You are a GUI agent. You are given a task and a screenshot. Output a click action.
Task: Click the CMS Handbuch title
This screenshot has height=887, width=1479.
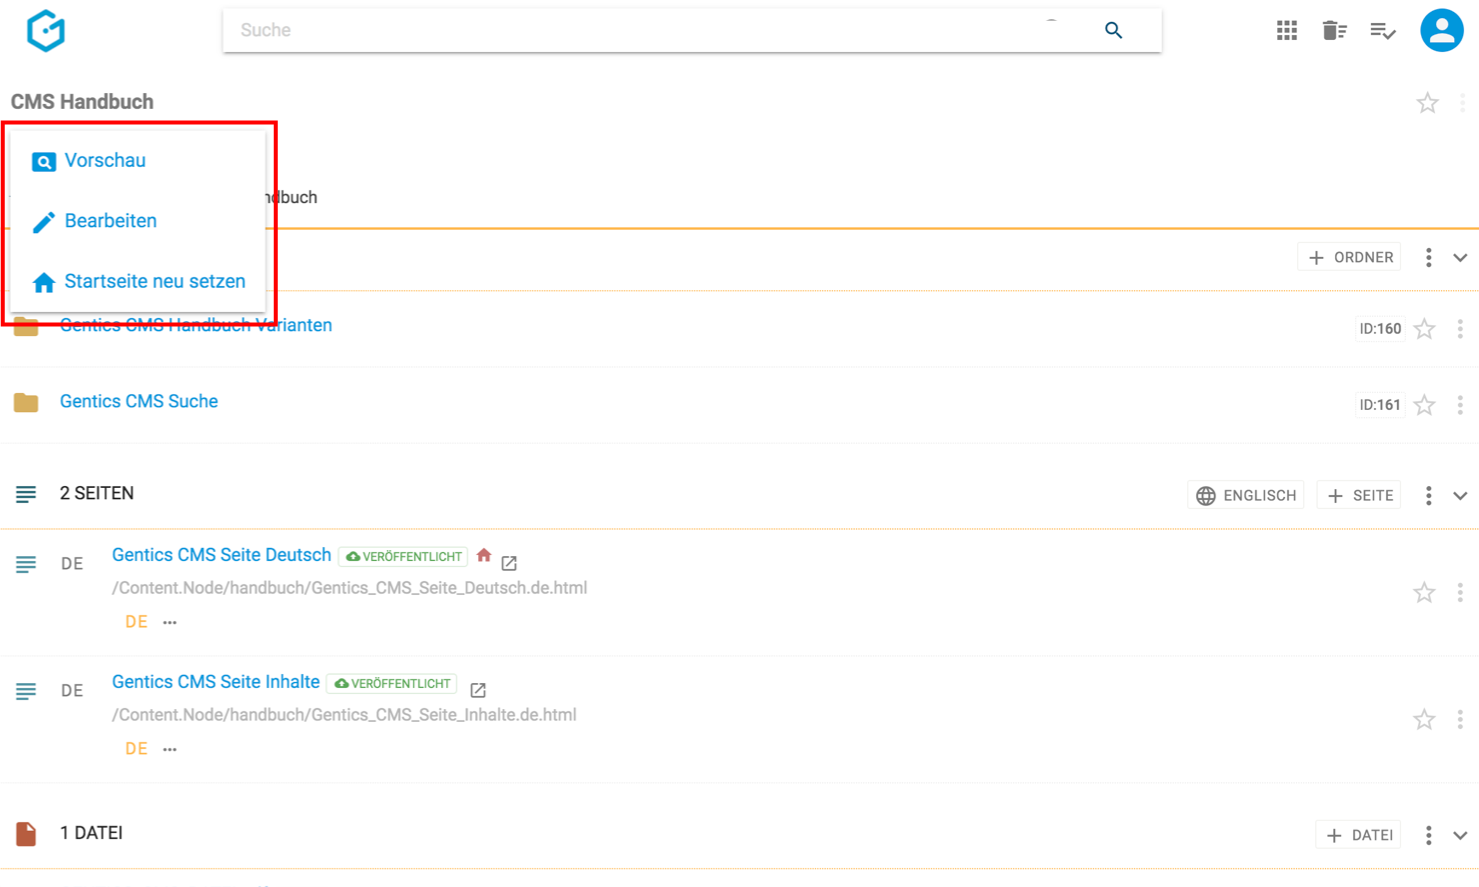(82, 102)
